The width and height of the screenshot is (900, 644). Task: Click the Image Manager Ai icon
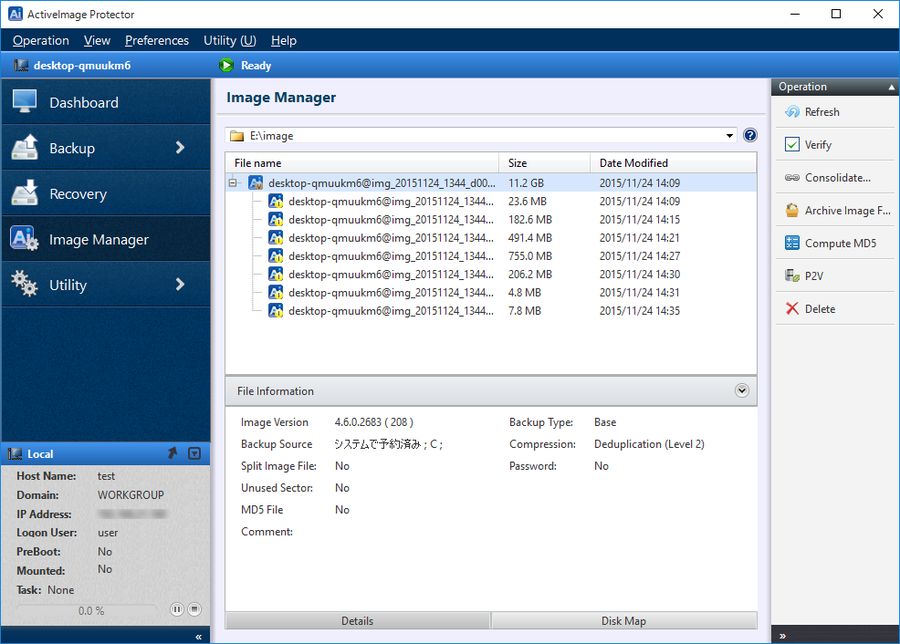(25, 238)
